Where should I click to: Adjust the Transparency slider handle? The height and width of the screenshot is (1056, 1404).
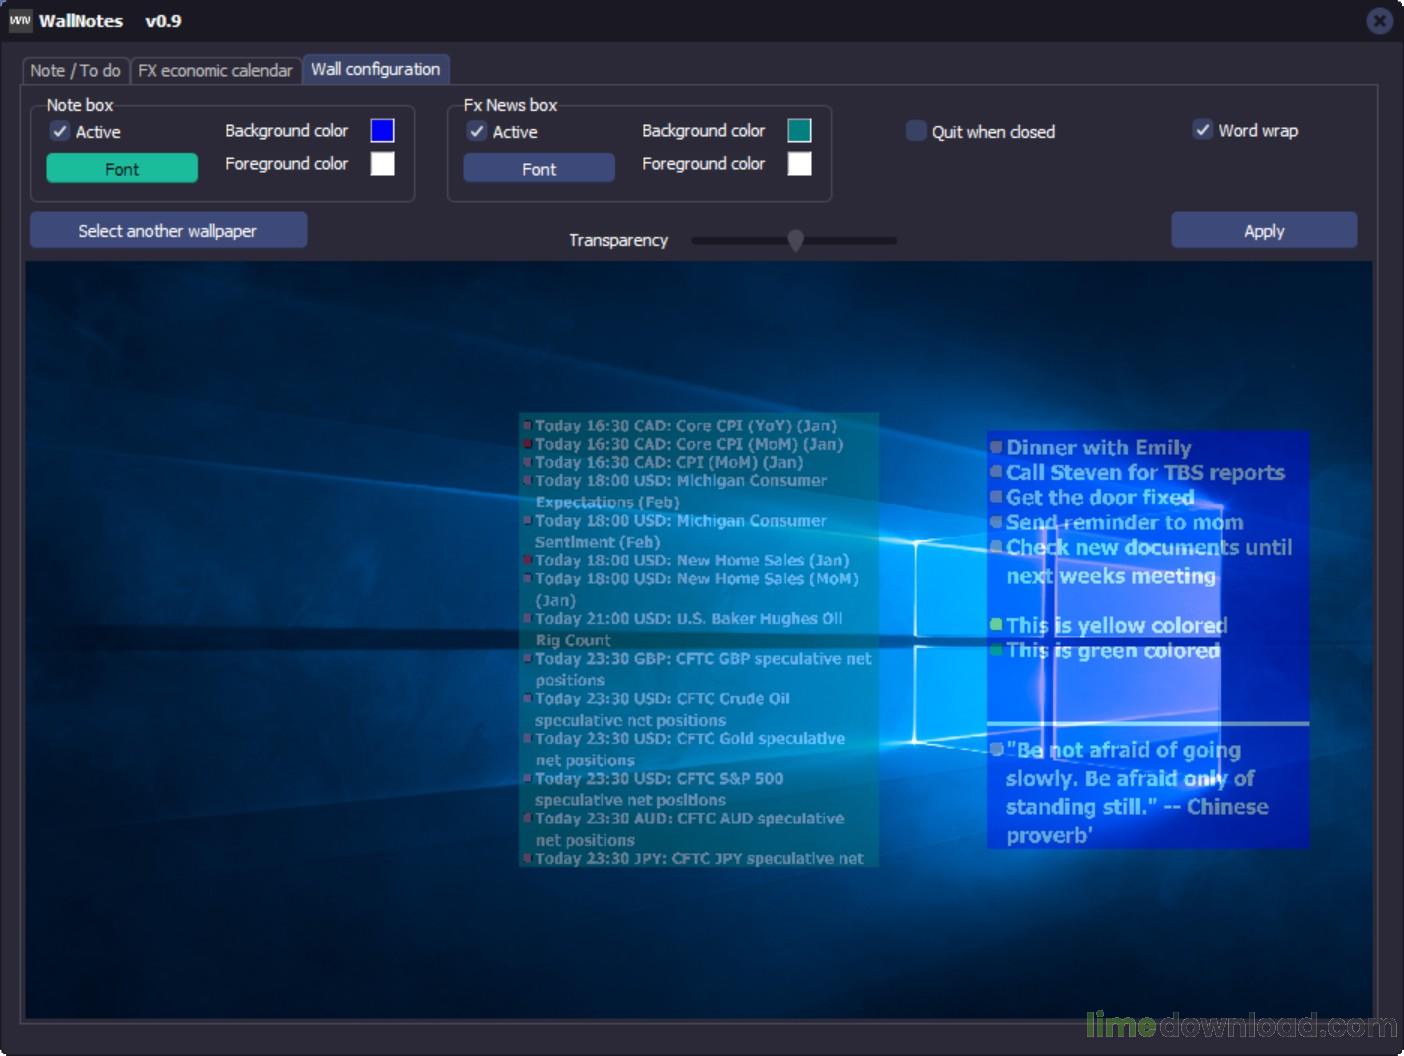[x=796, y=240]
